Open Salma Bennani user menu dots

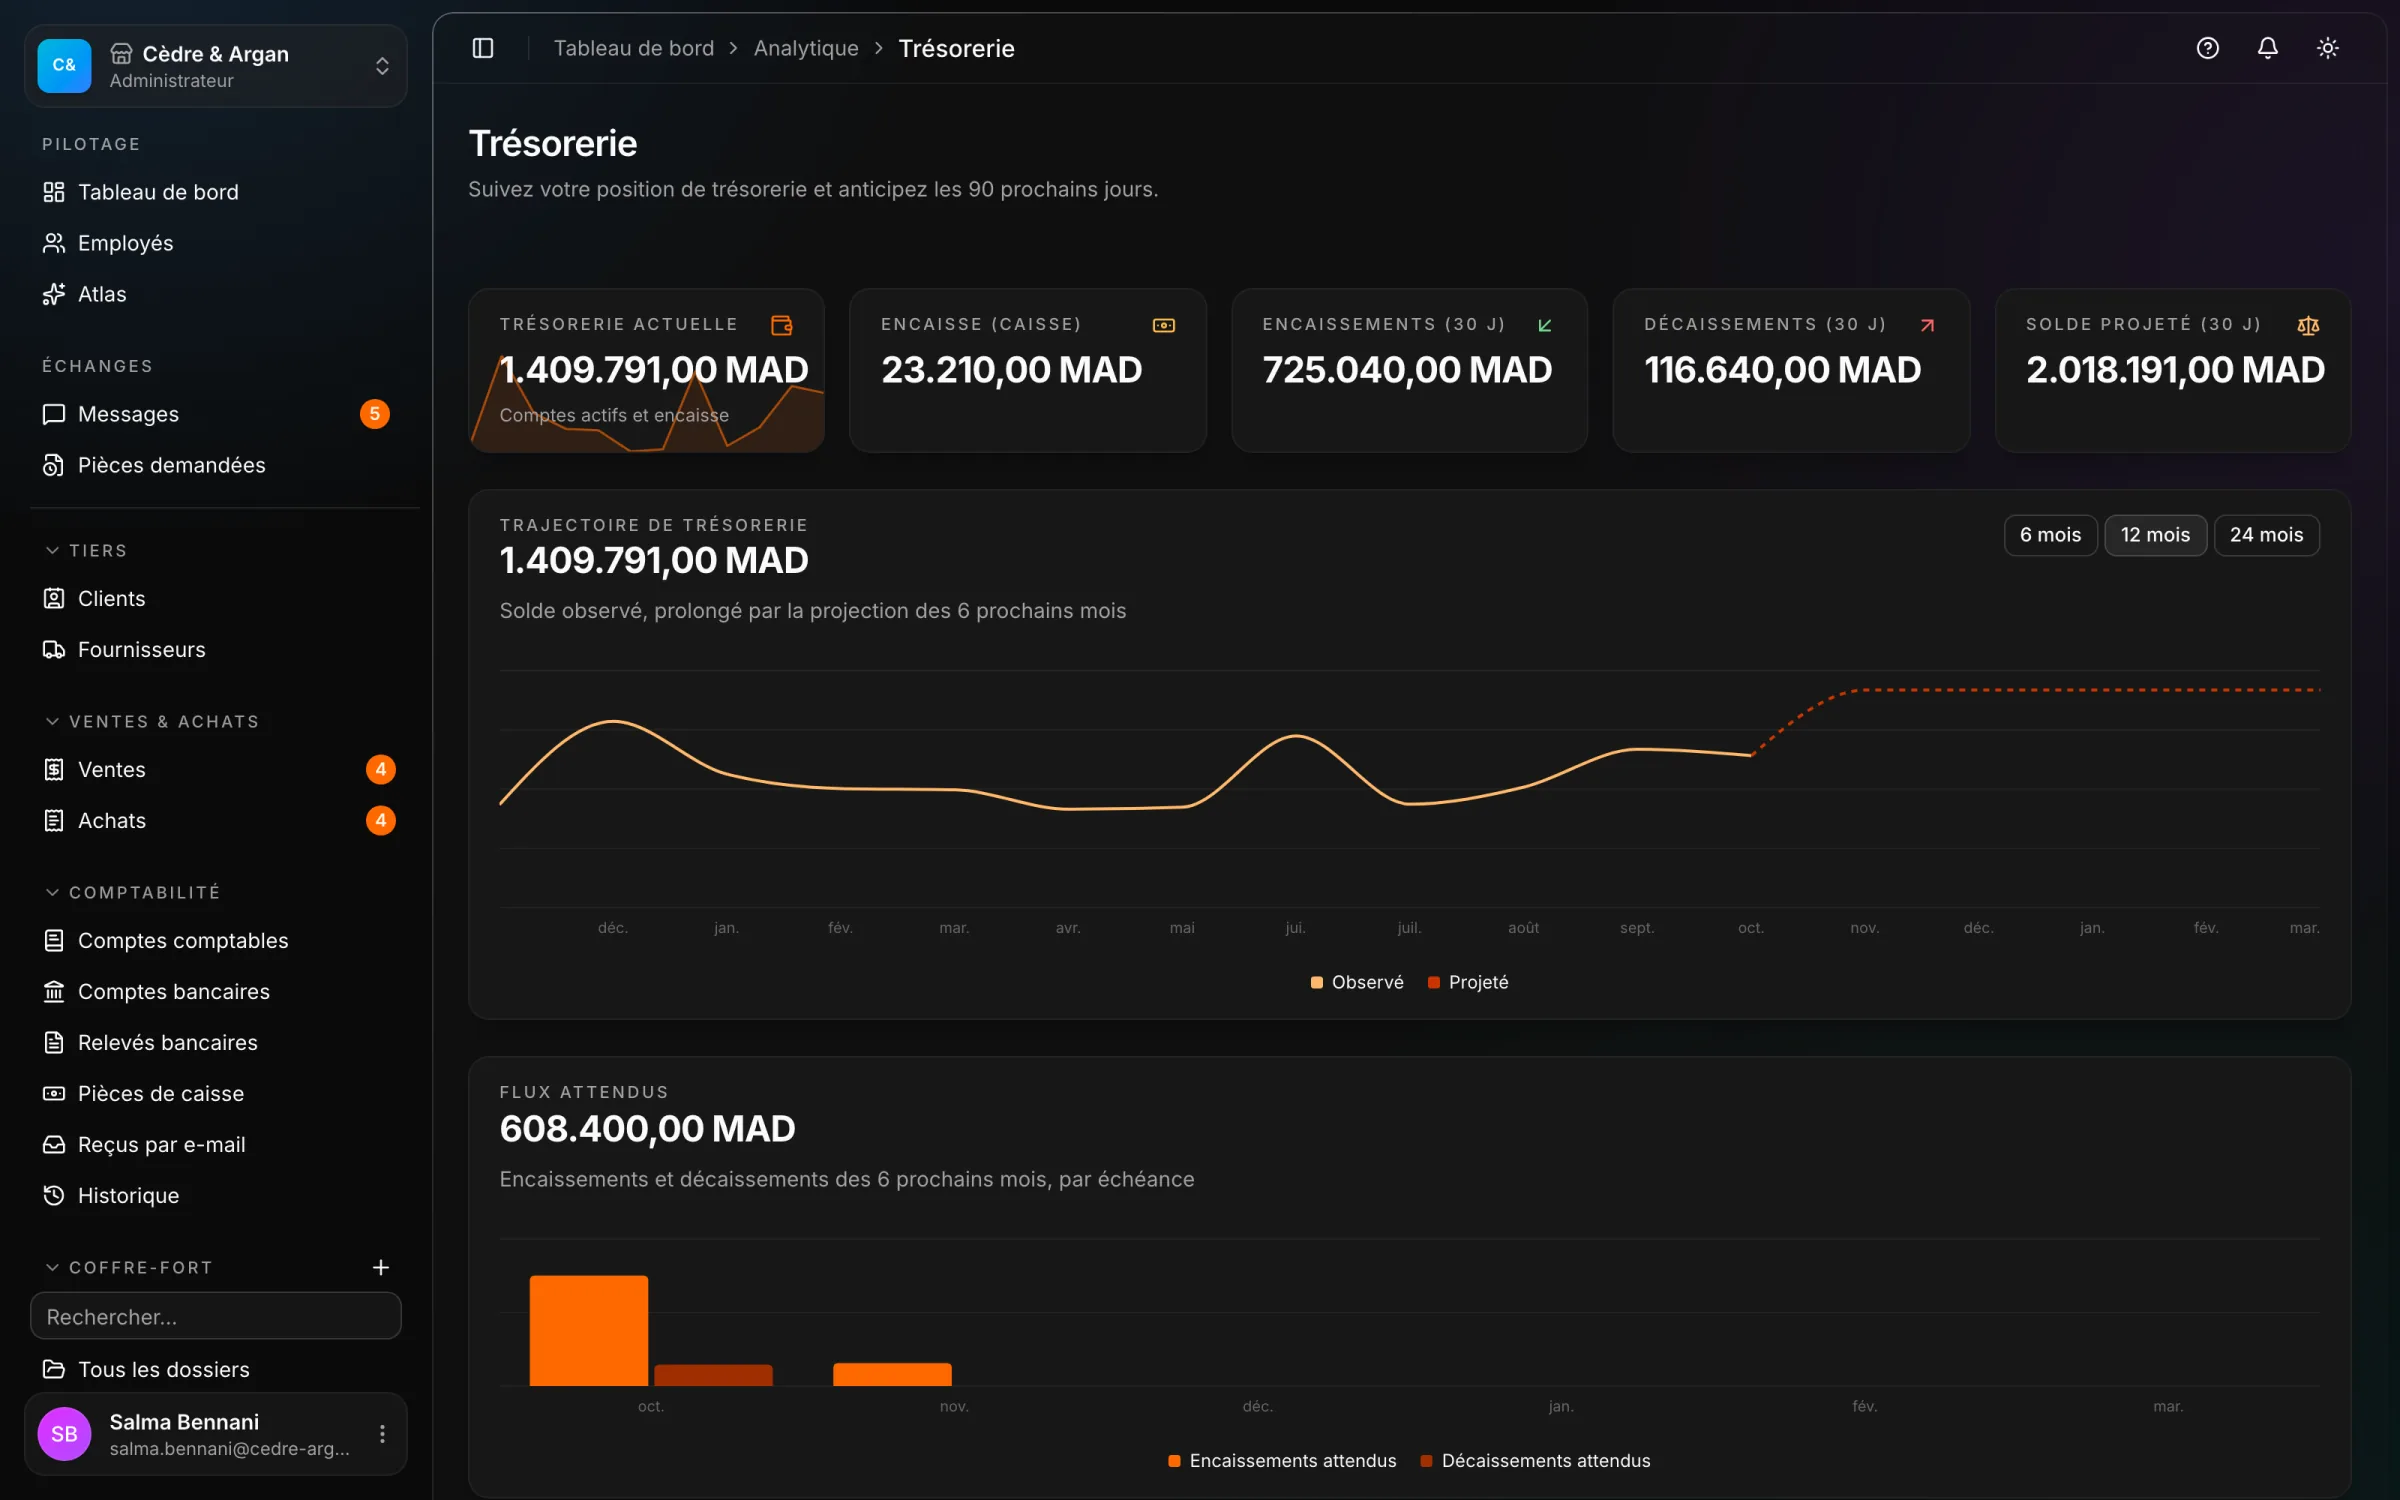[x=382, y=1434]
